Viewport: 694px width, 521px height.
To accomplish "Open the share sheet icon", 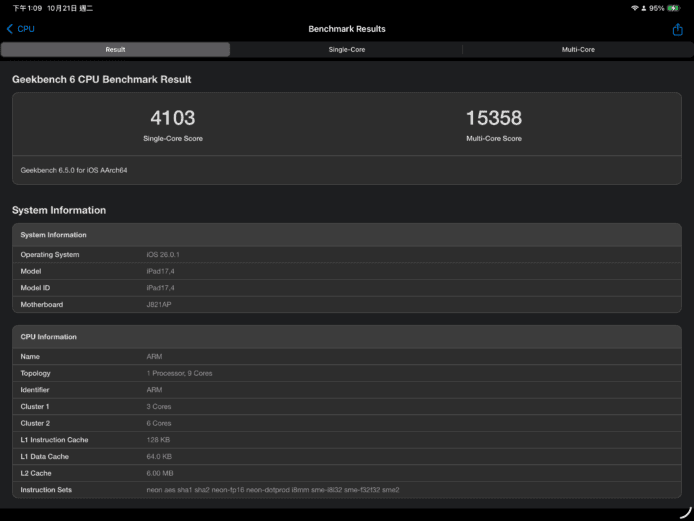I will point(677,29).
